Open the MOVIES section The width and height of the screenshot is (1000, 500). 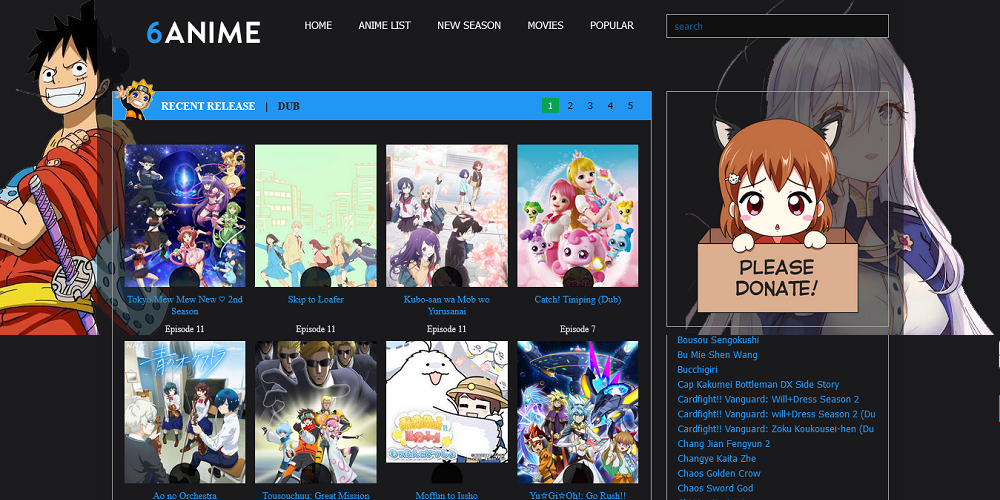point(545,26)
